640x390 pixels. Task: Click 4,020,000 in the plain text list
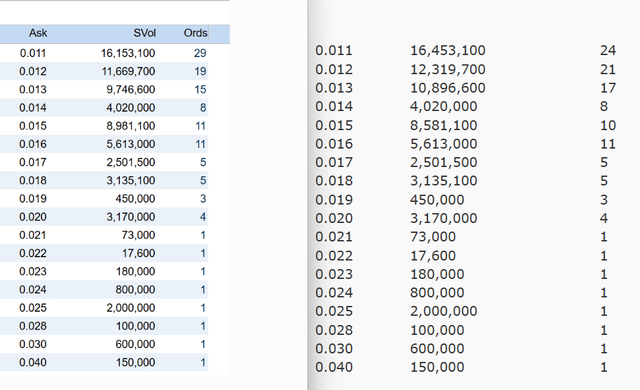444,106
